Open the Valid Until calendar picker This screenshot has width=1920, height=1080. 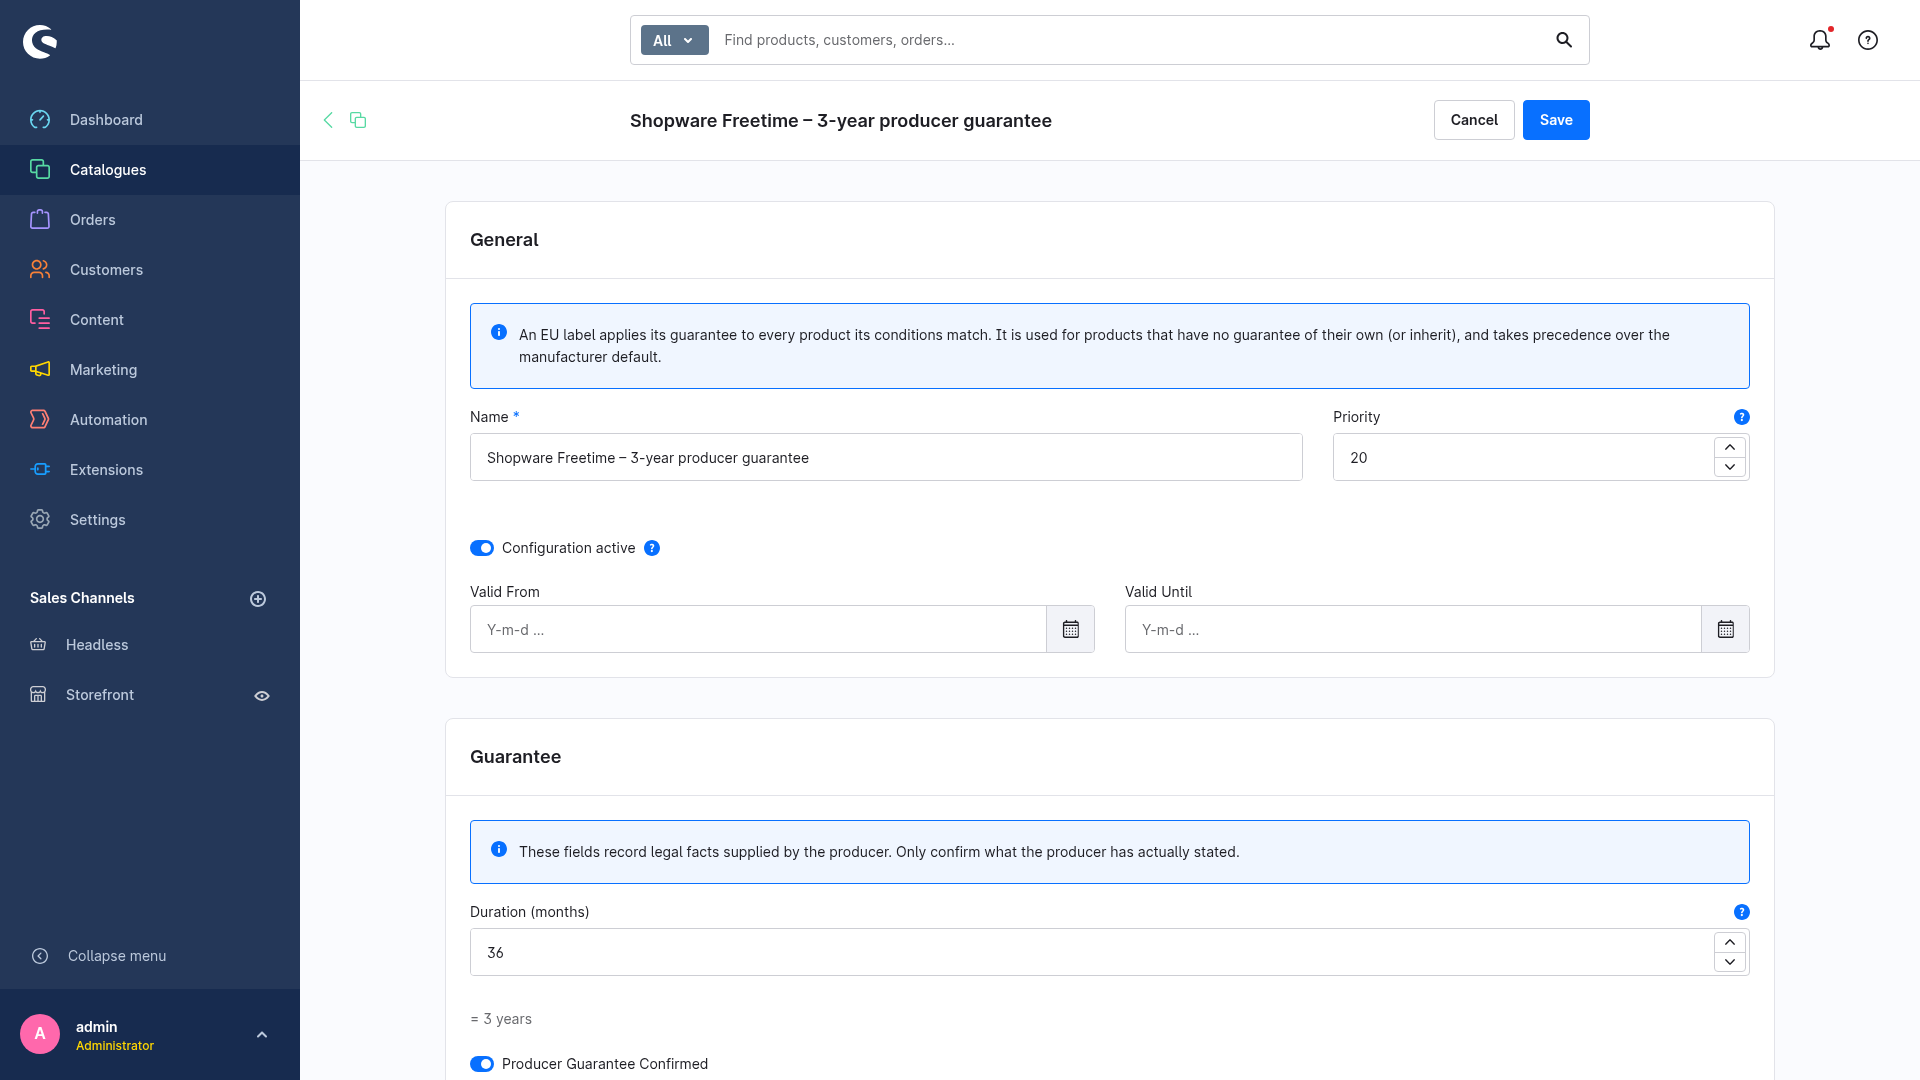pyautogui.click(x=1725, y=629)
